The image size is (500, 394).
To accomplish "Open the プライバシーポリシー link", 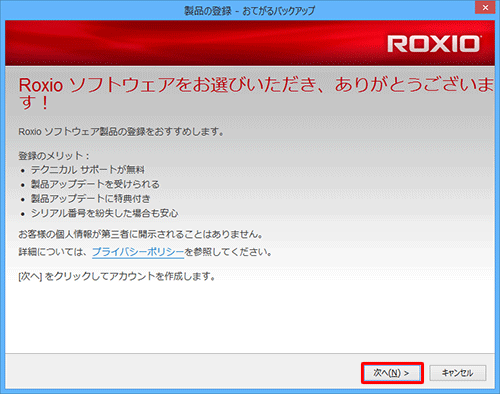I will click(x=138, y=252).
